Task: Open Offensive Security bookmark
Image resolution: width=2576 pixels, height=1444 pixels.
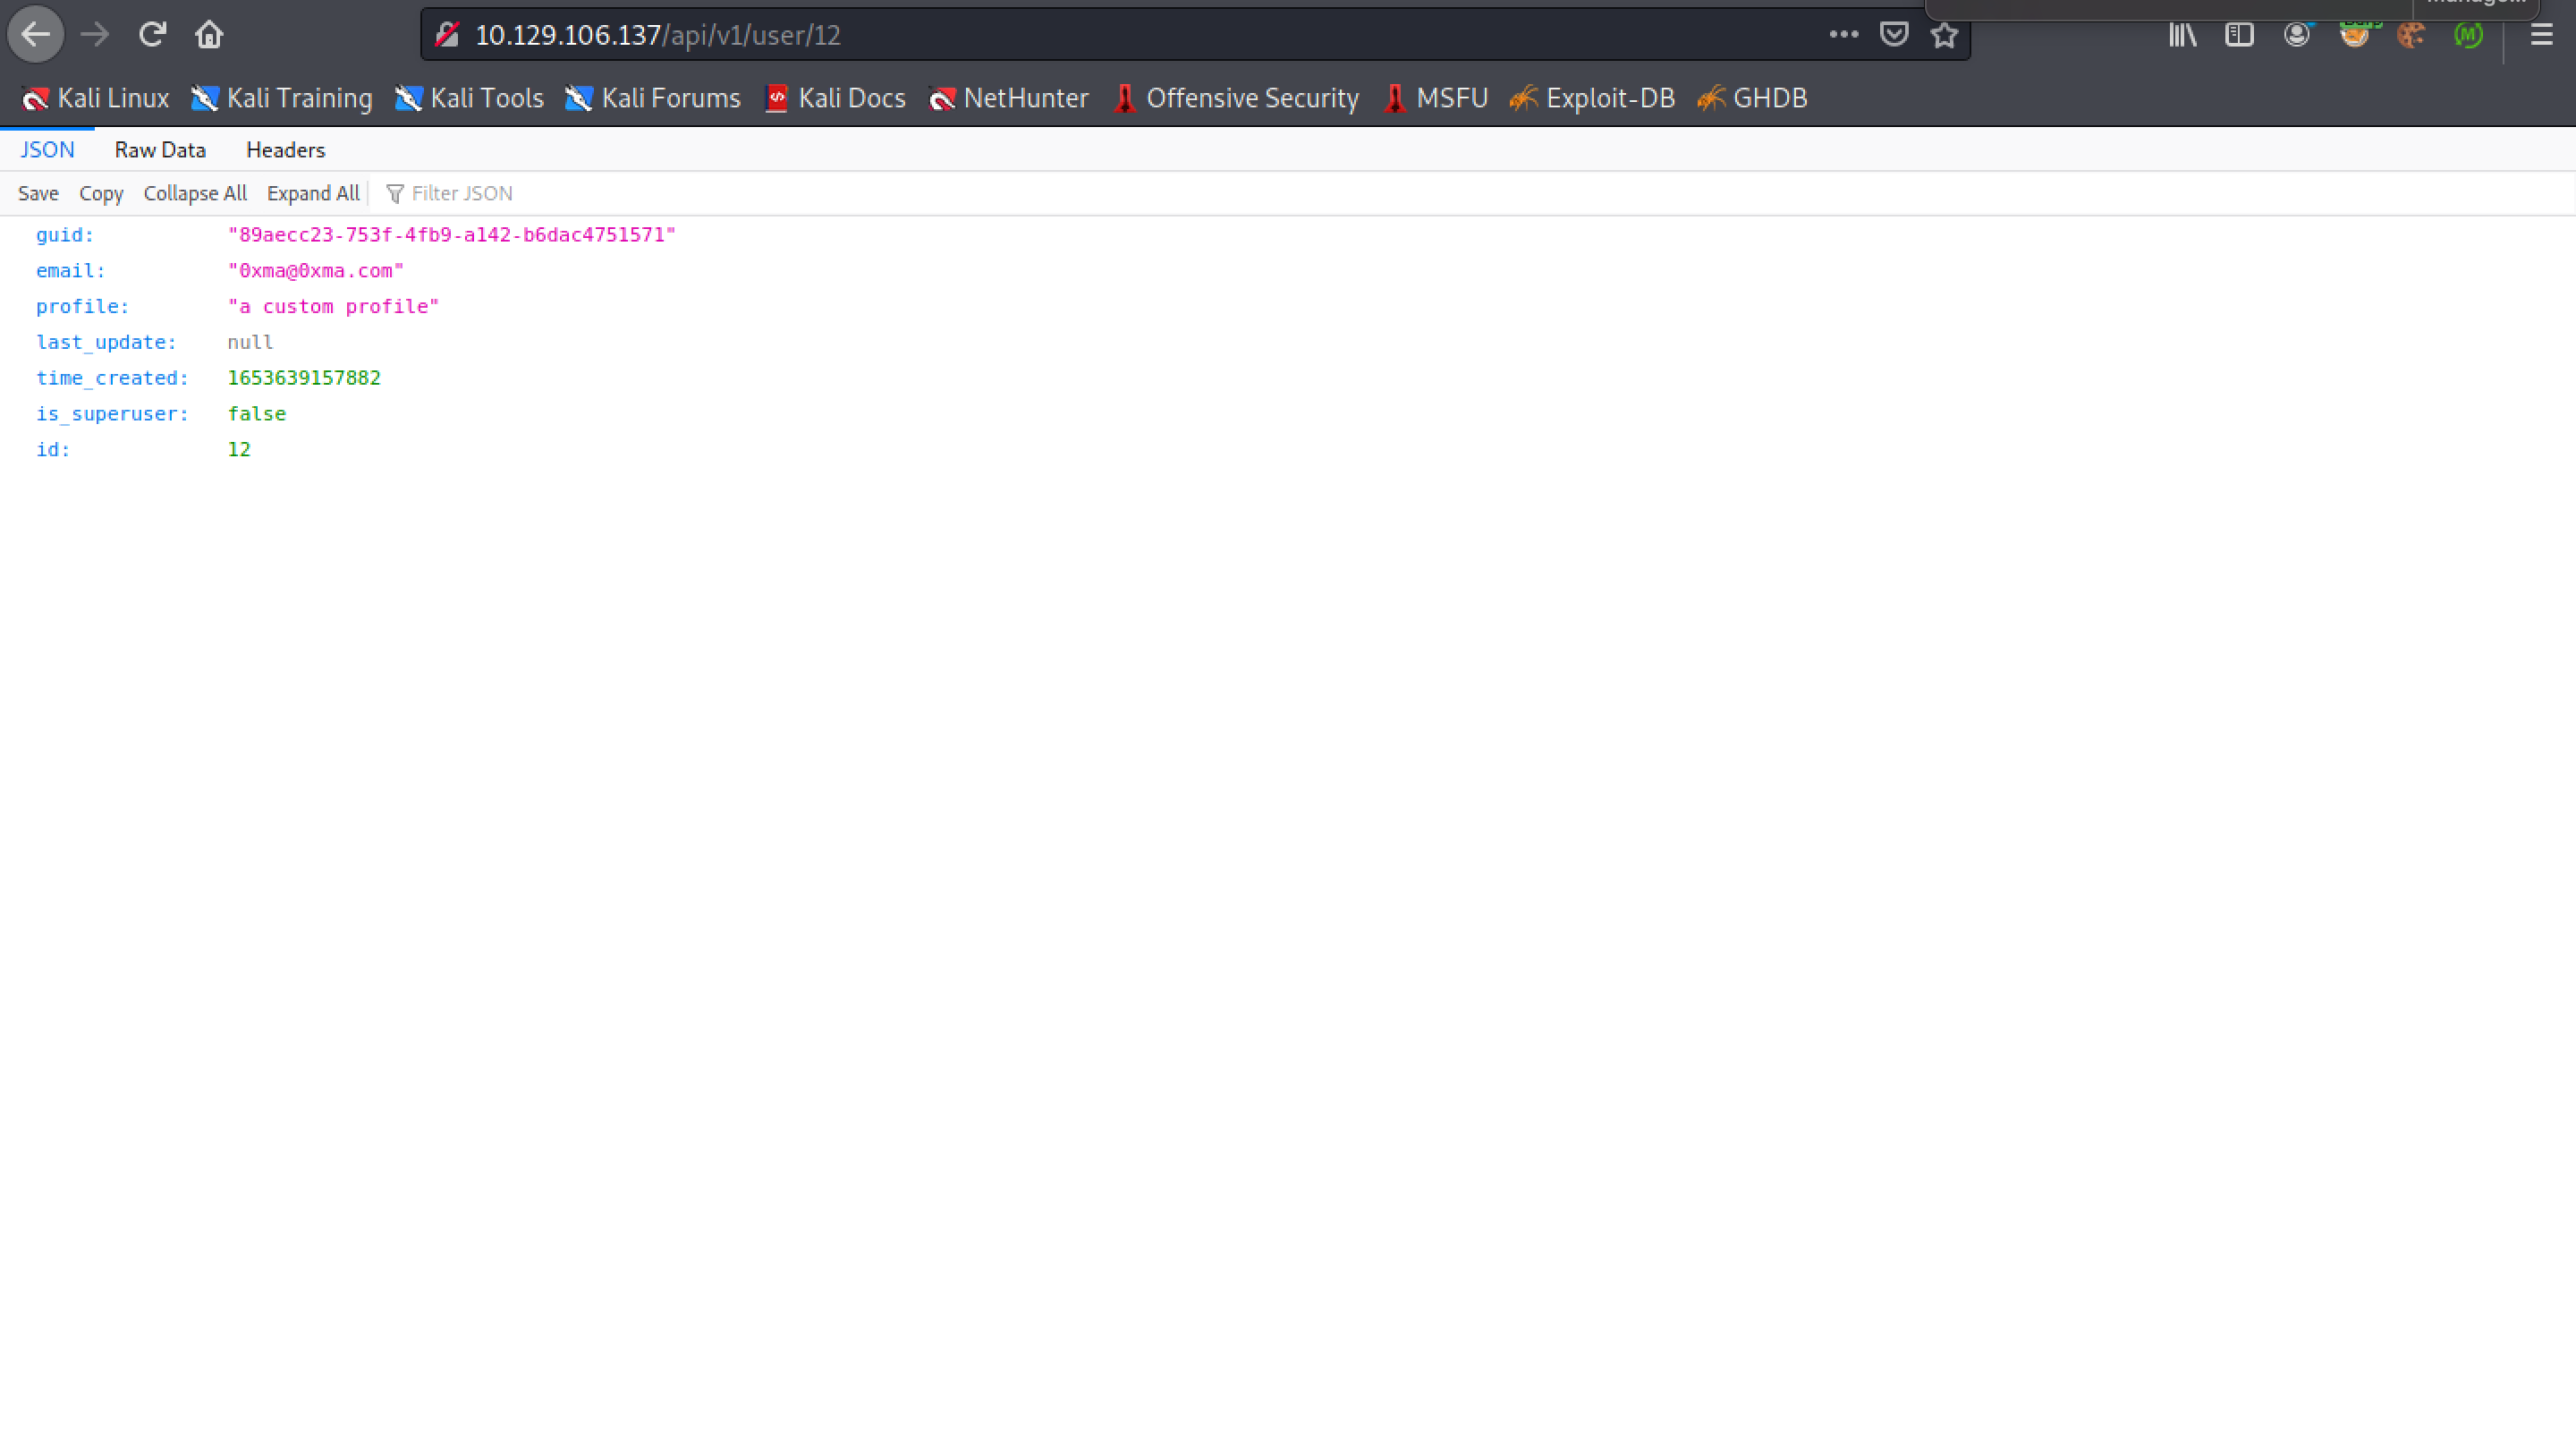Action: pos(1236,98)
